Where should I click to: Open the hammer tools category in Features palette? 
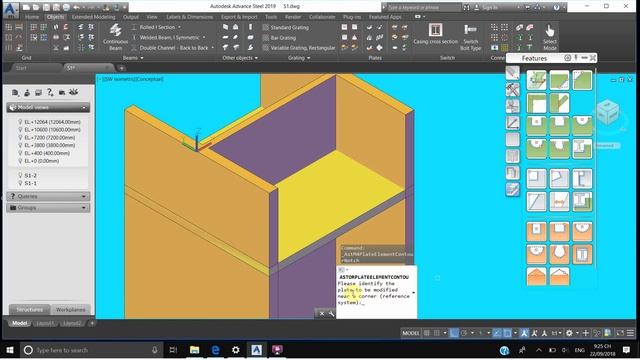(513, 89)
